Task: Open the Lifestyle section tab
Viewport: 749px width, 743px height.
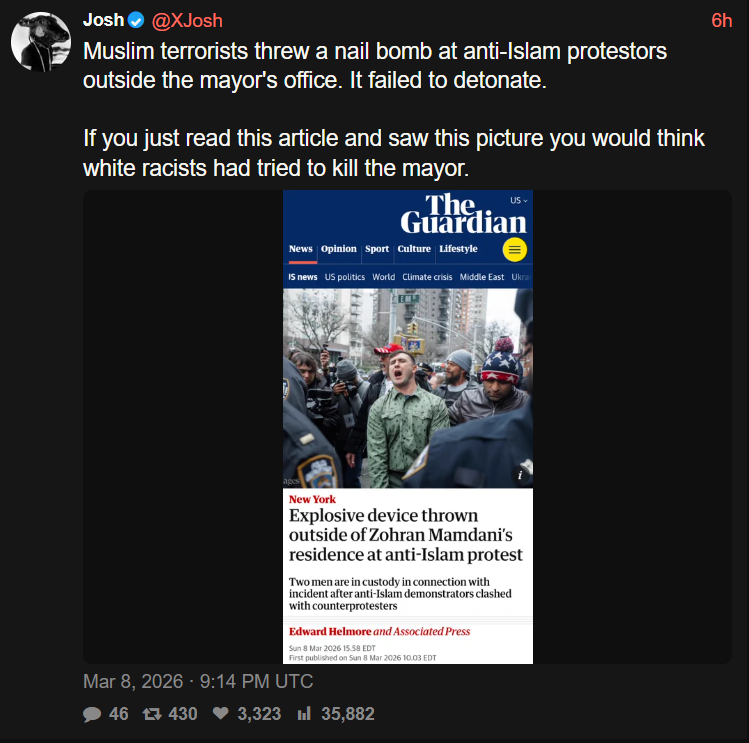Action: pyautogui.click(x=458, y=249)
